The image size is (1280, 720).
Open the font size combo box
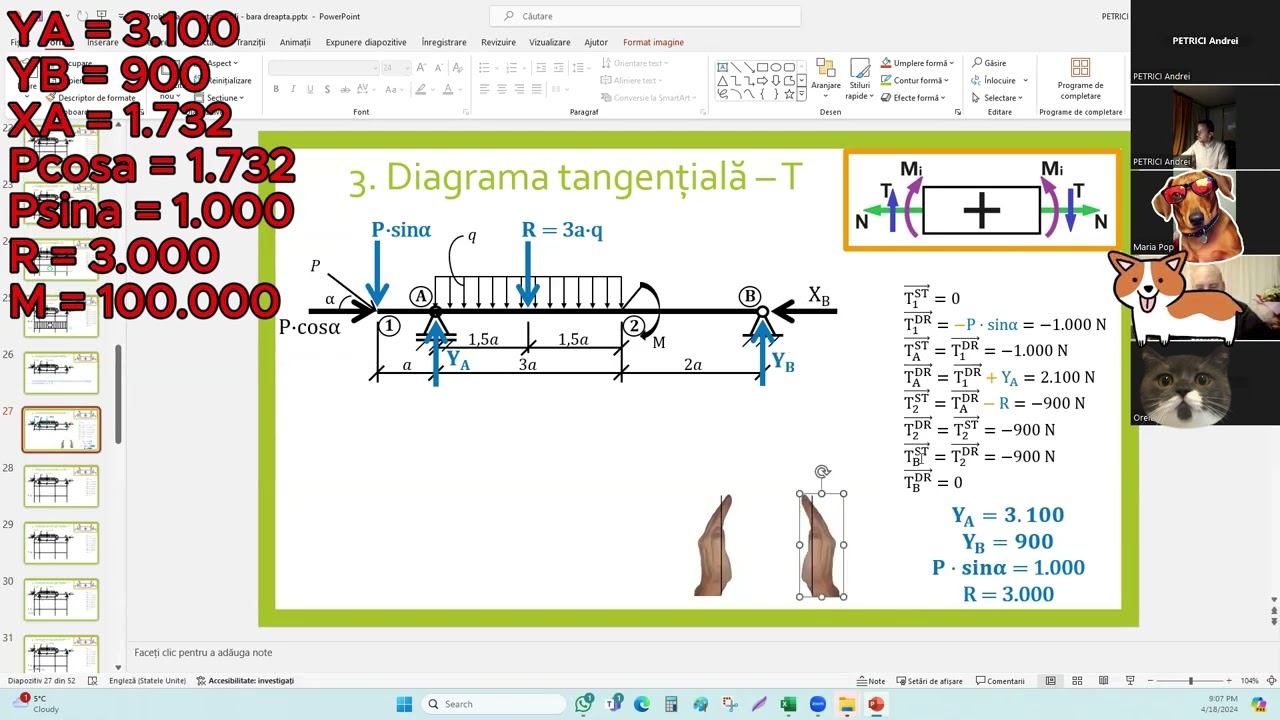[396, 68]
